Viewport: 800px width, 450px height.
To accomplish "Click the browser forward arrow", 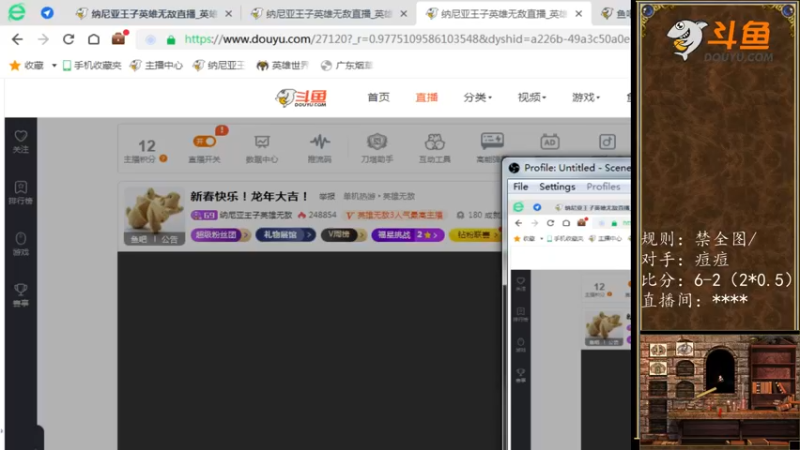I will [x=43, y=39].
